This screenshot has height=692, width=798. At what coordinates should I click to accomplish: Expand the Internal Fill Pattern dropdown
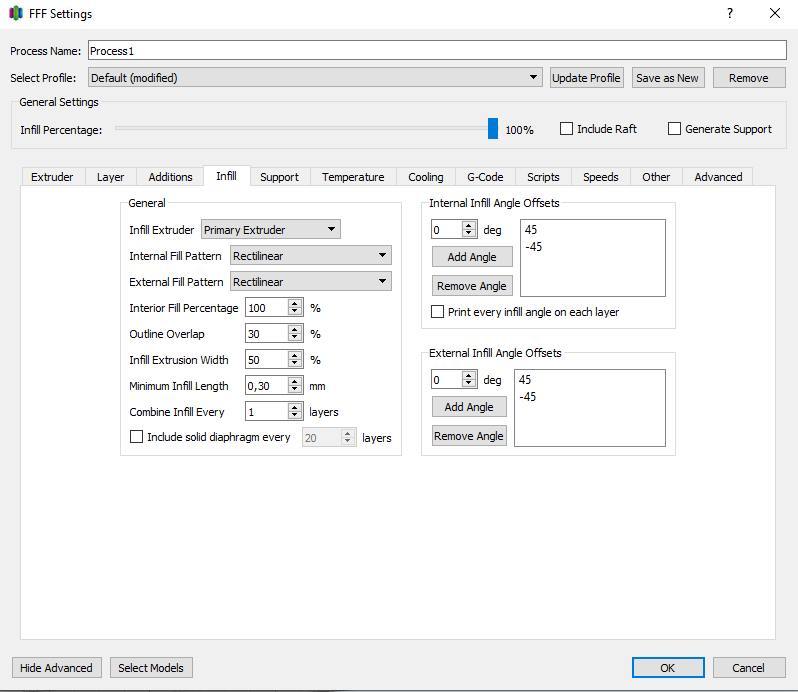click(x=311, y=256)
